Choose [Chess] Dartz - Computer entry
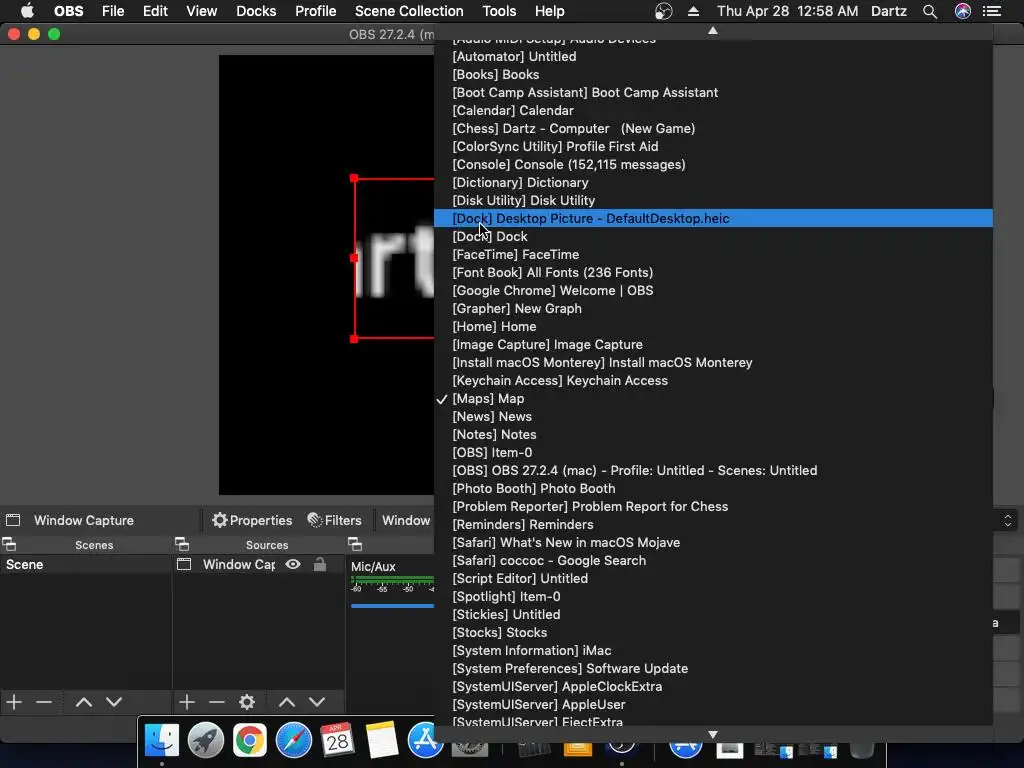The height and width of the screenshot is (768, 1024). 713,129
